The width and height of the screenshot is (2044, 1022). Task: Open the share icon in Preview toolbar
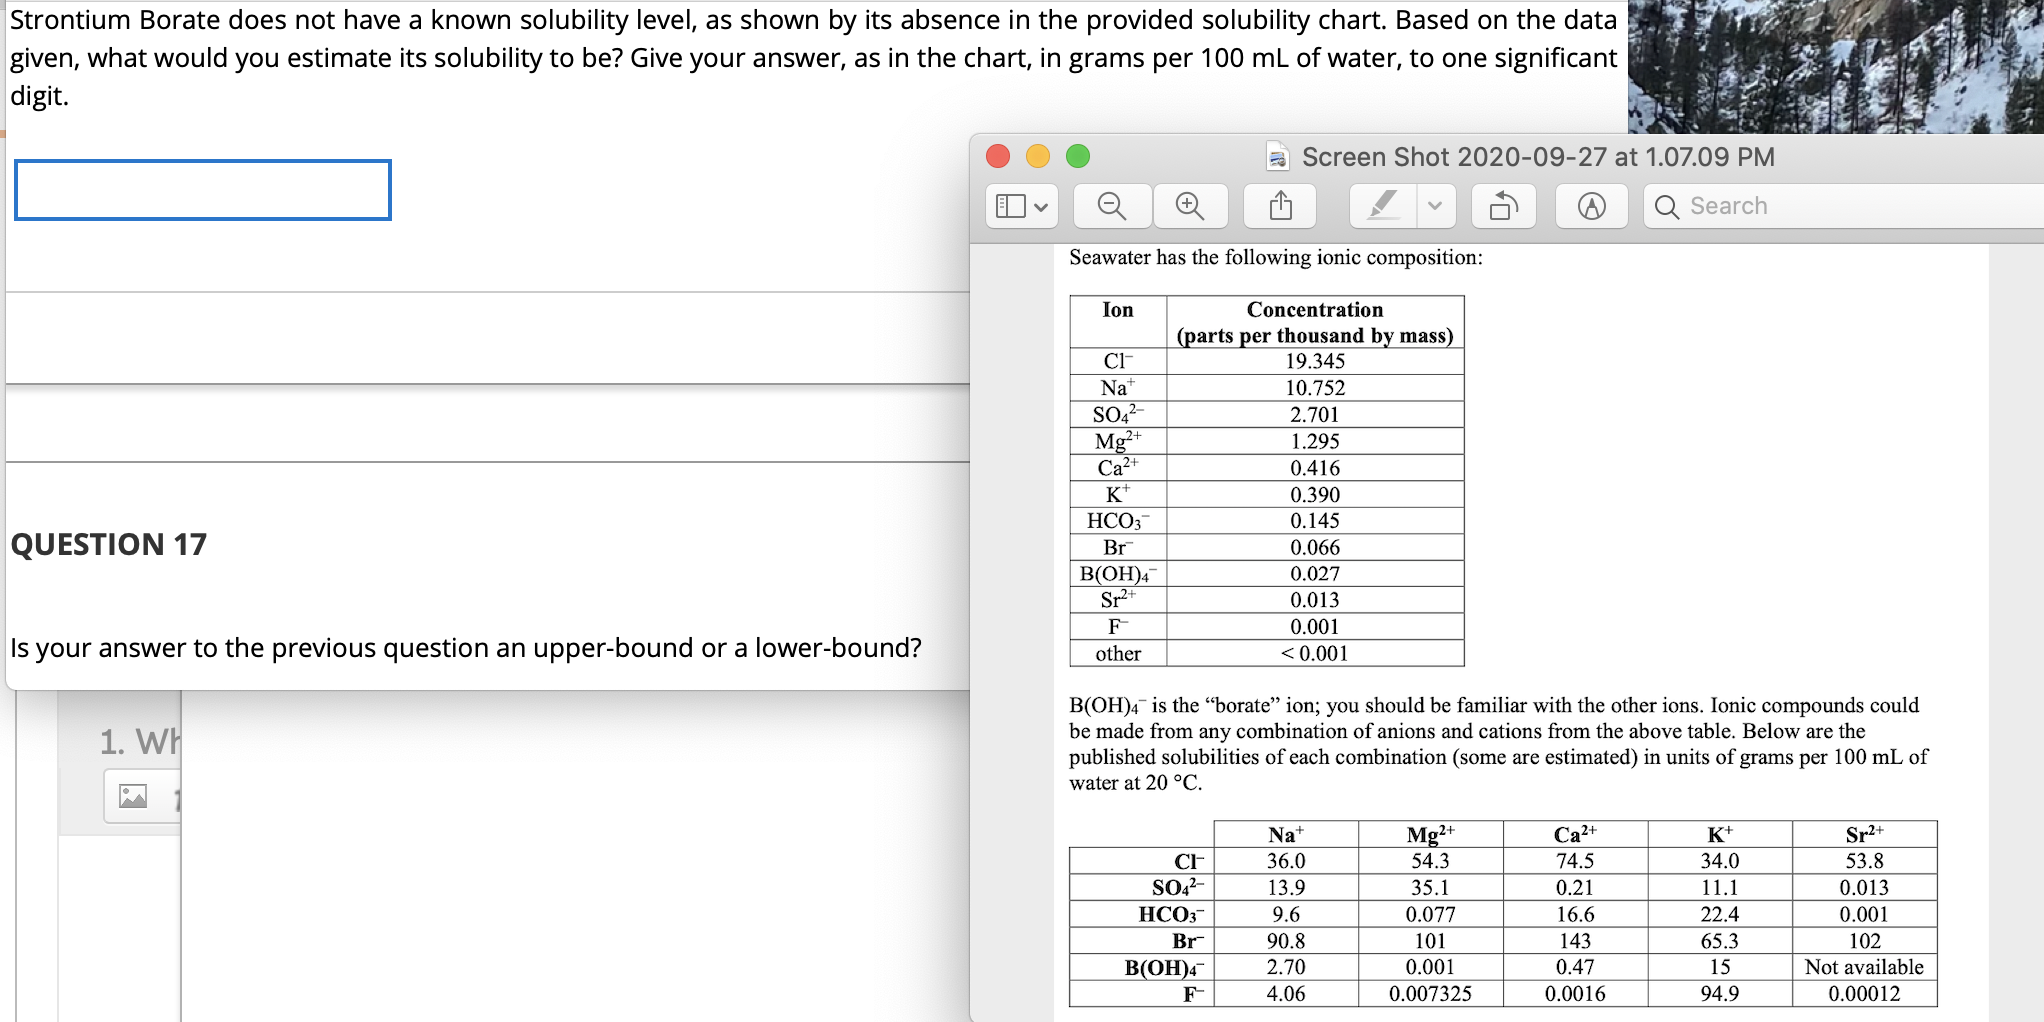click(1280, 206)
